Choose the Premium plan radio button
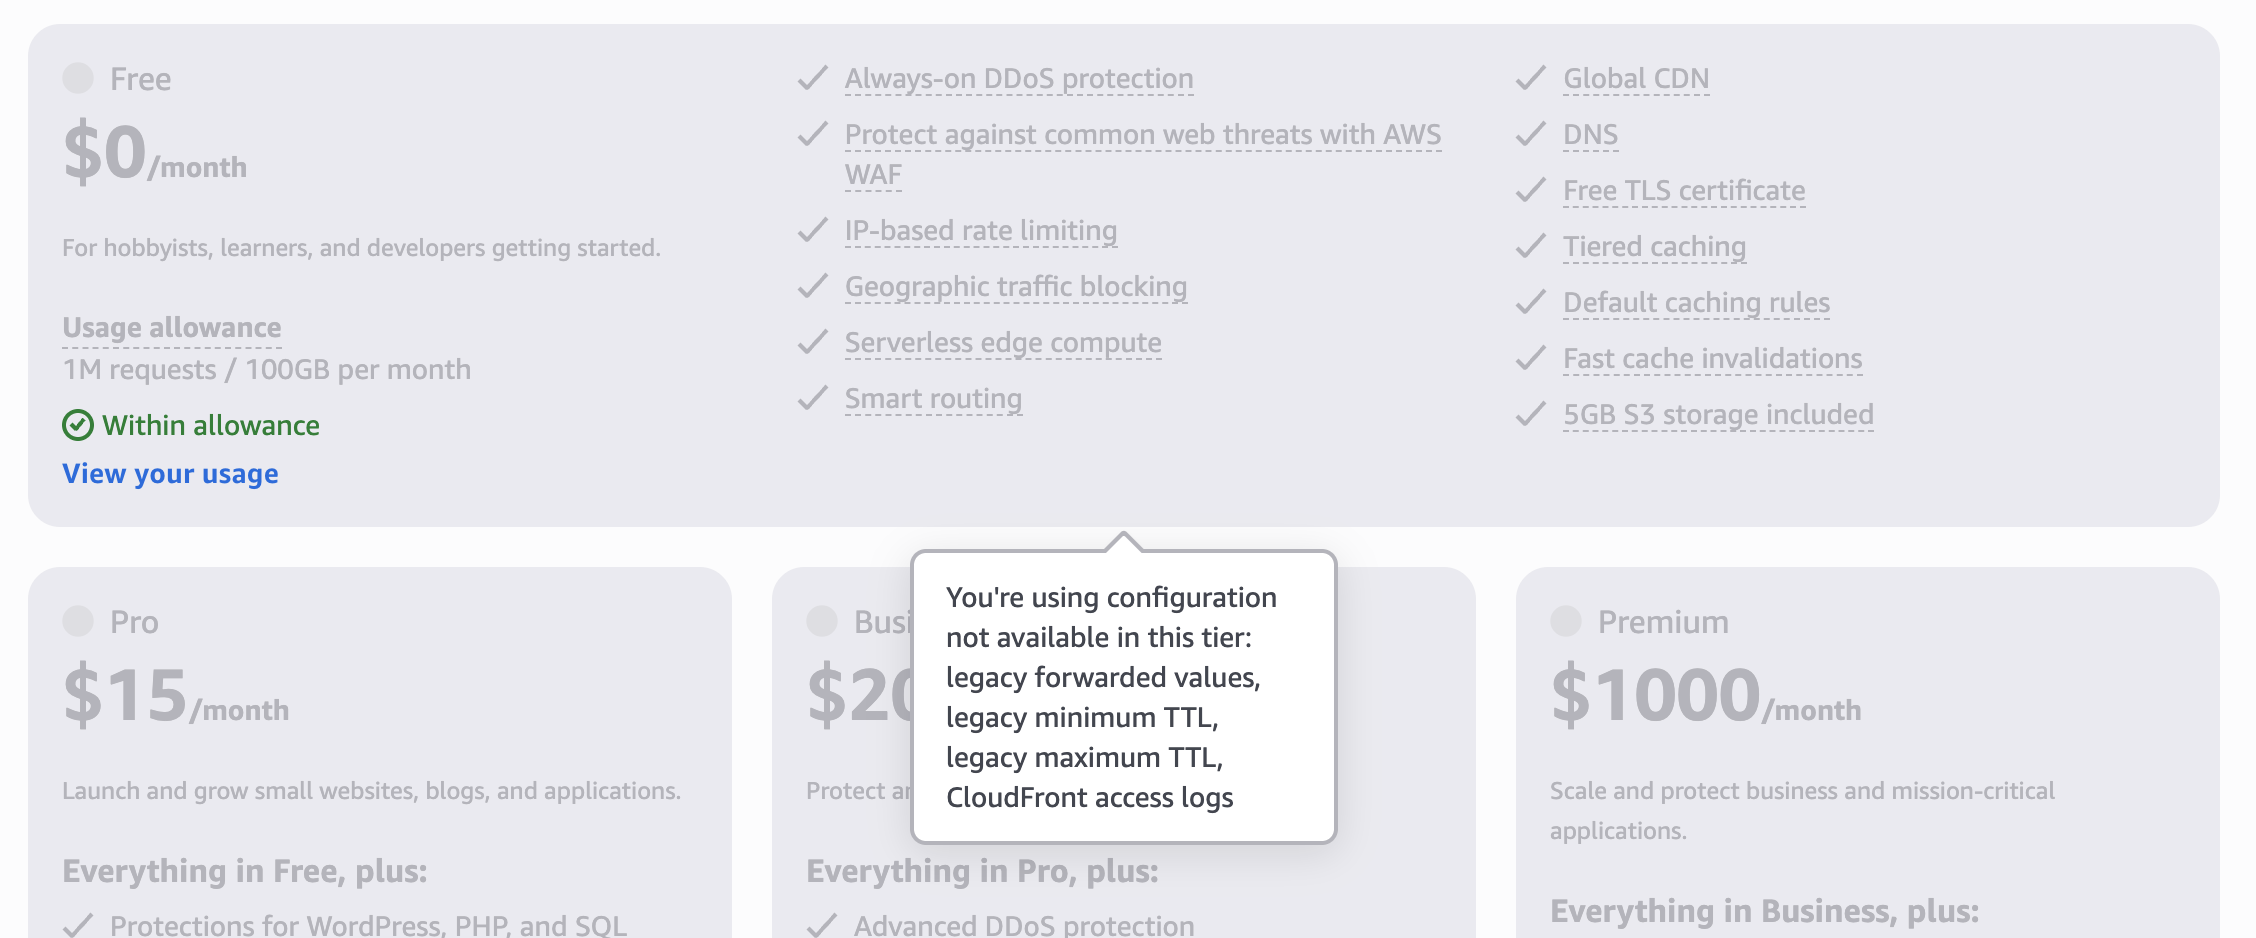Image resolution: width=2256 pixels, height=938 pixels. 1566,621
